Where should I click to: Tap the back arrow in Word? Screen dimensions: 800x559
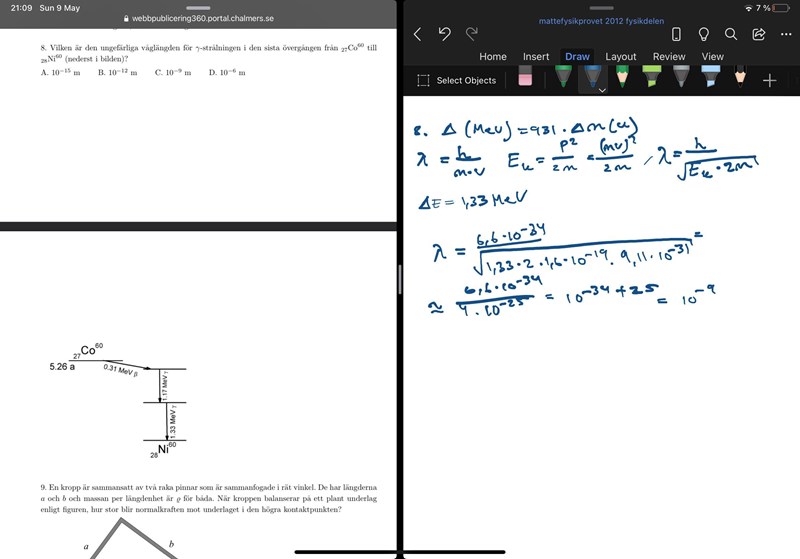pos(417,34)
